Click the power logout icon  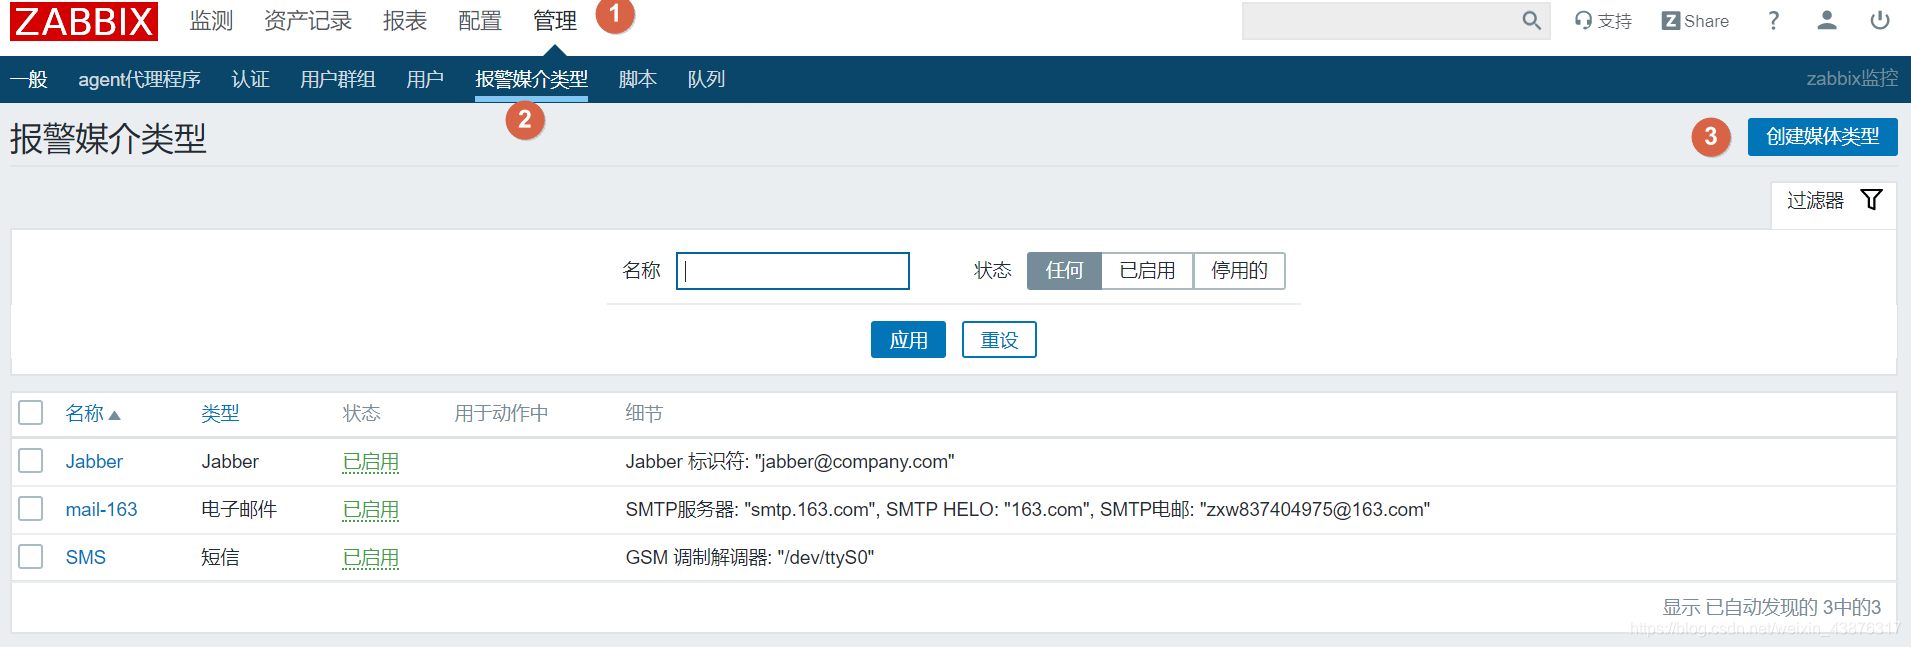[x=1880, y=21]
